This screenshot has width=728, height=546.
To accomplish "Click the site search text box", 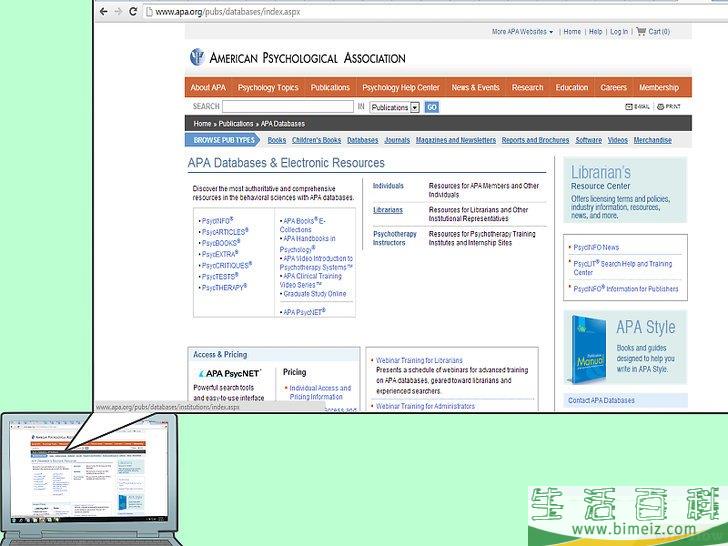I will [x=288, y=107].
